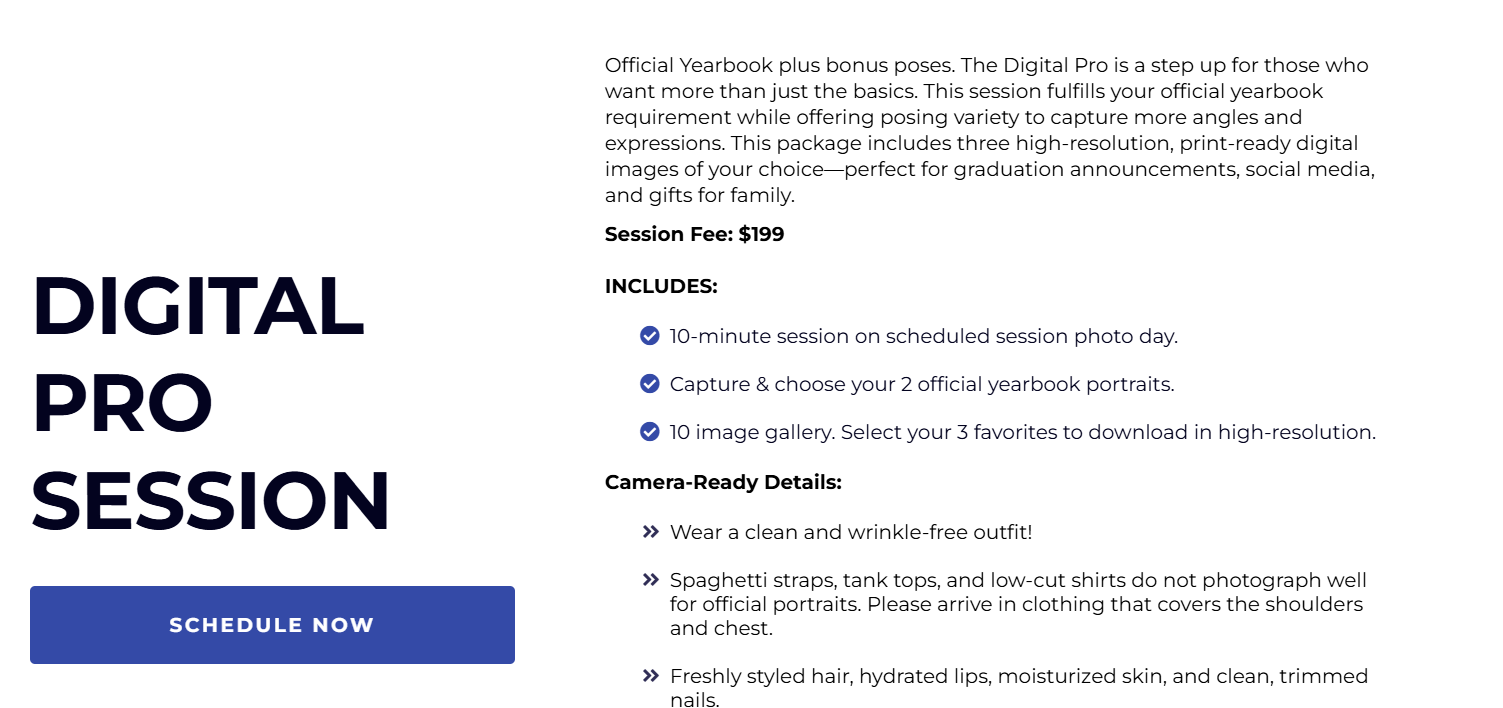Click the INCLUDES: label
1503x708 pixels.
(661, 287)
